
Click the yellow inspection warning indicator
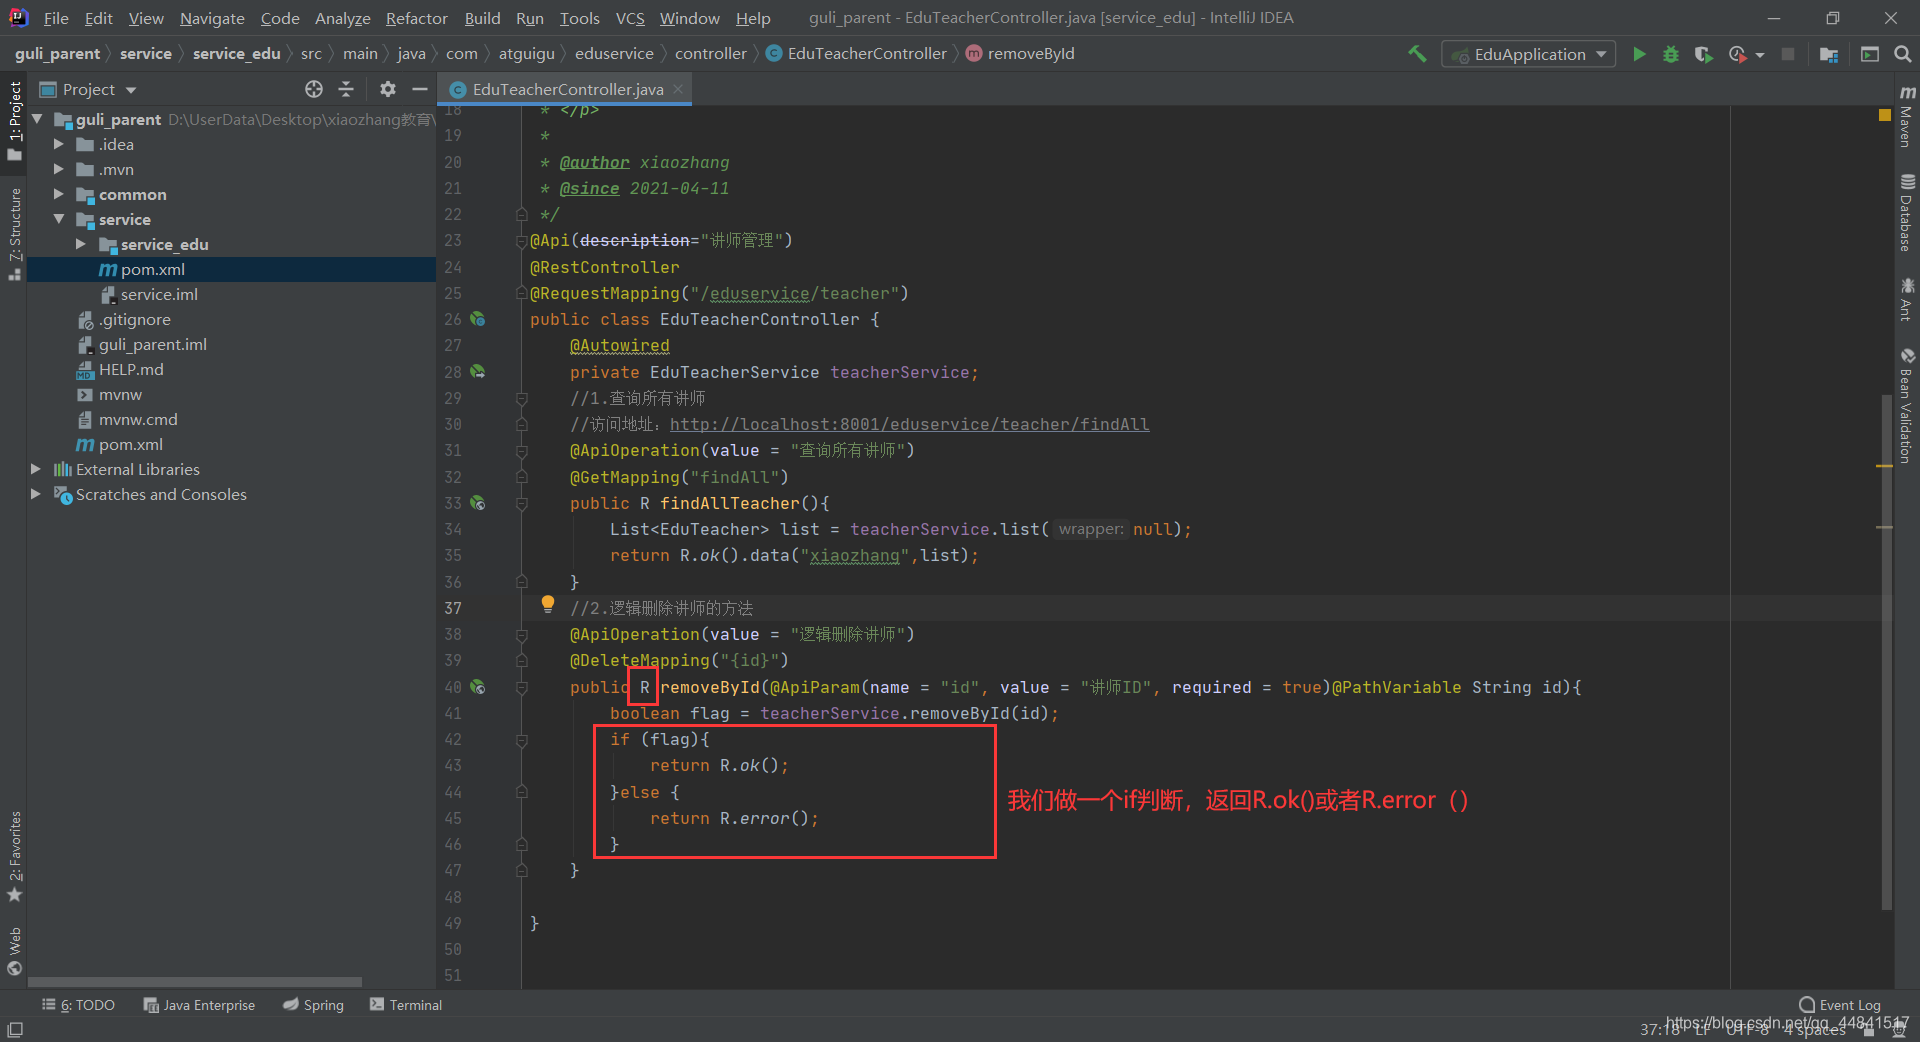point(1885,116)
